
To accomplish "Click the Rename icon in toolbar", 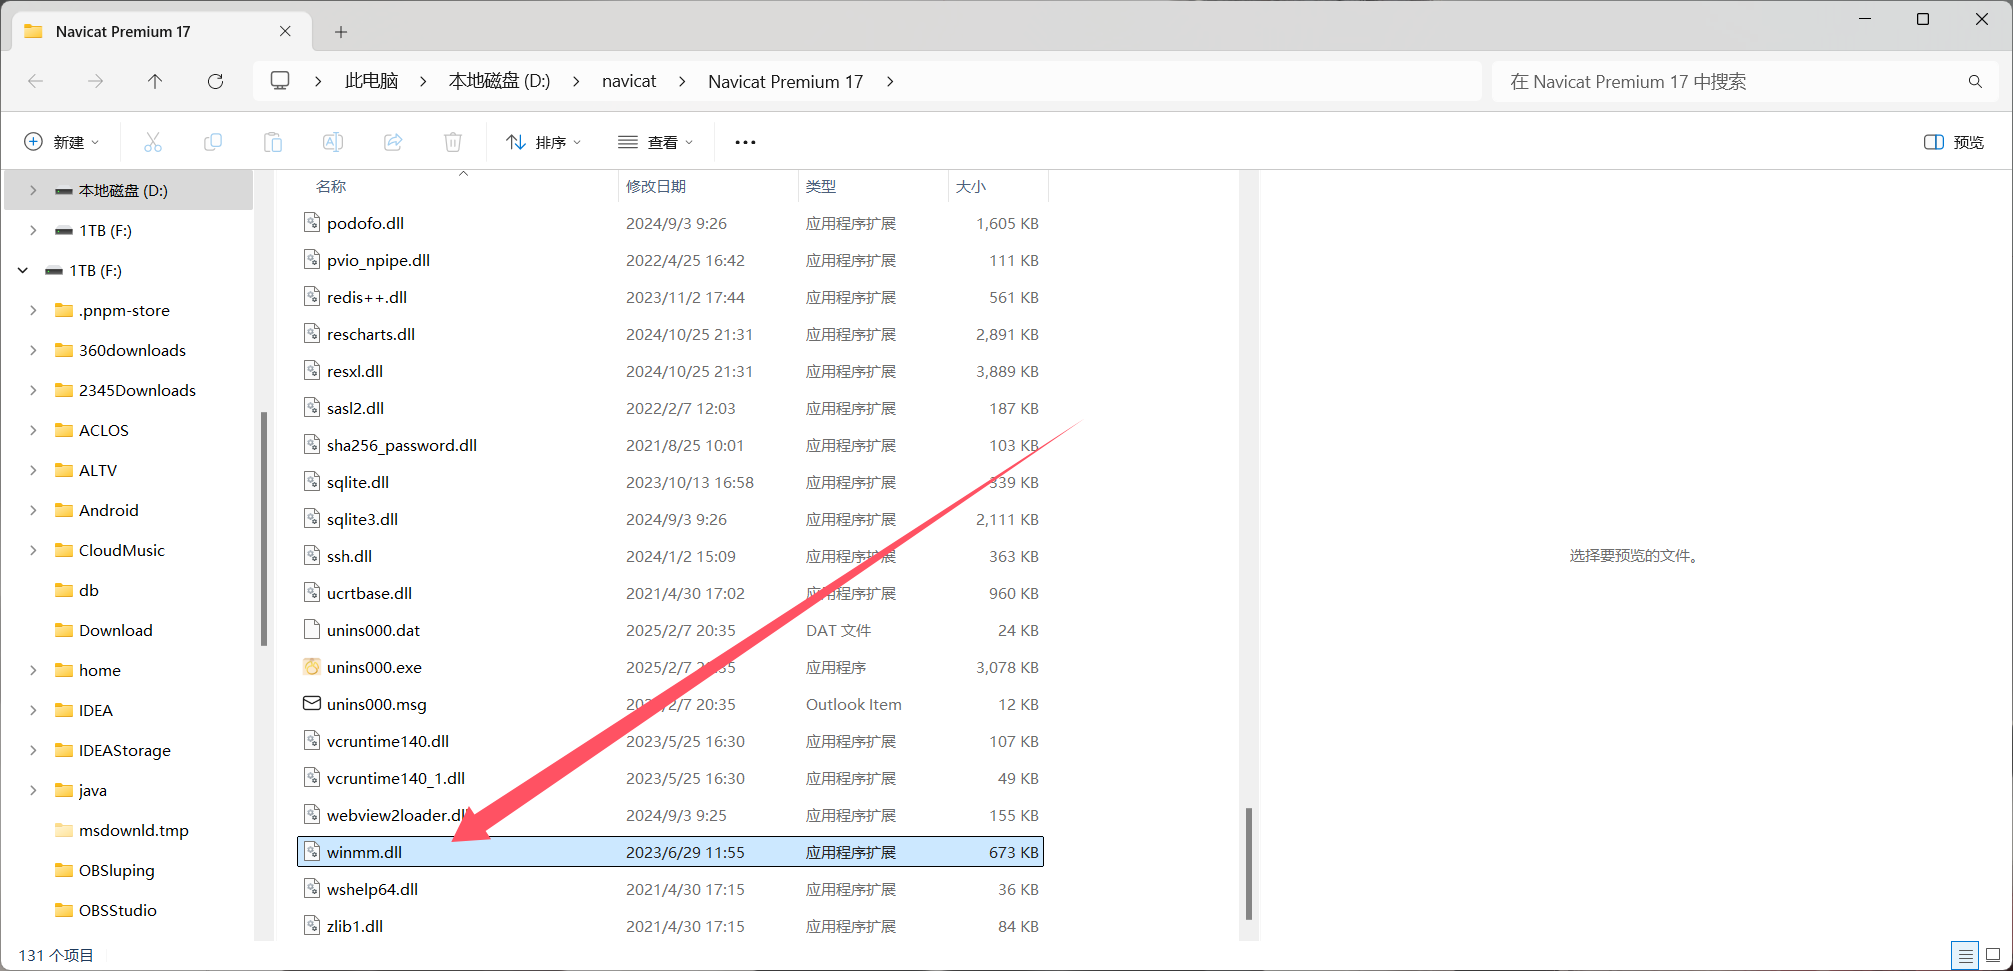I will pyautogui.click(x=333, y=142).
